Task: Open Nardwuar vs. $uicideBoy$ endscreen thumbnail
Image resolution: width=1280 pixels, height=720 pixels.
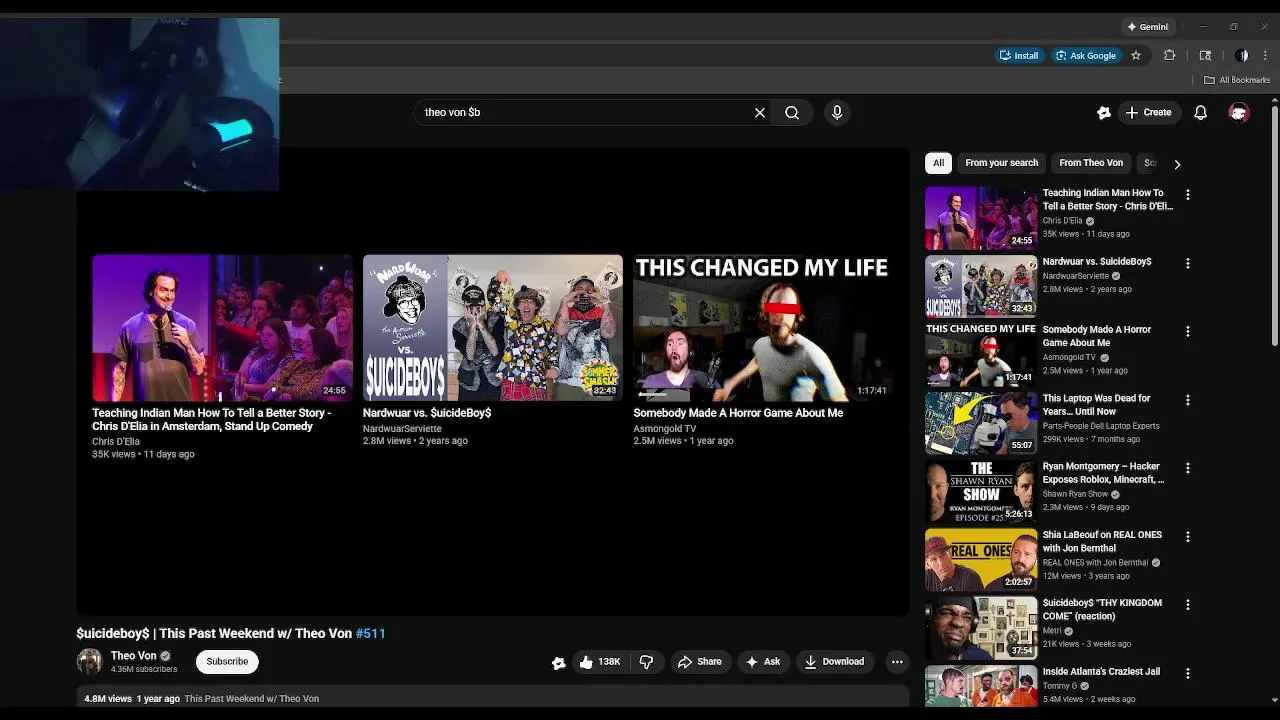Action: pyautogui.click(x=493, y=328)
